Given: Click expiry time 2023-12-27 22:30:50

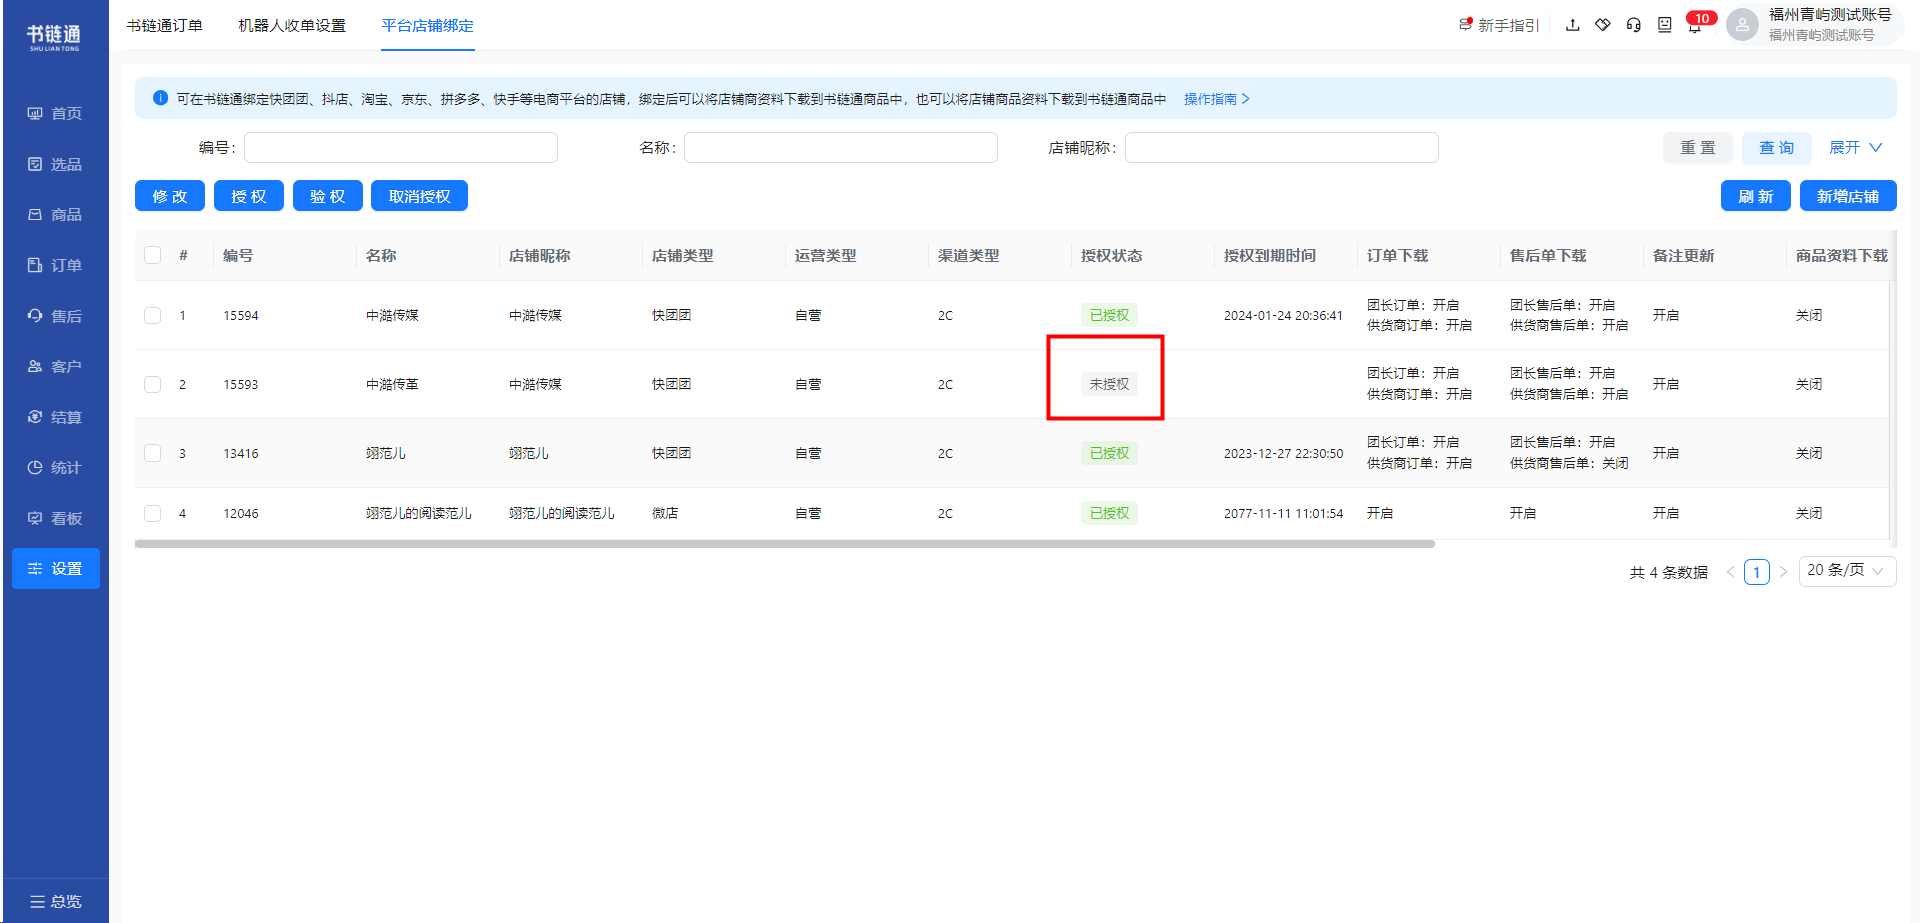Looking at the screenshot, I should [x=1283, y=453].
